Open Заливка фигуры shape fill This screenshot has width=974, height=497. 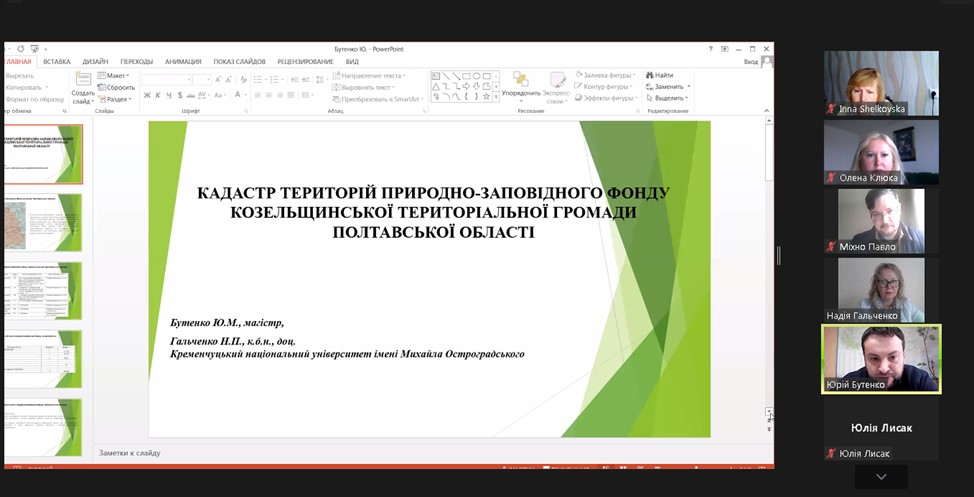tap(605, 75)
